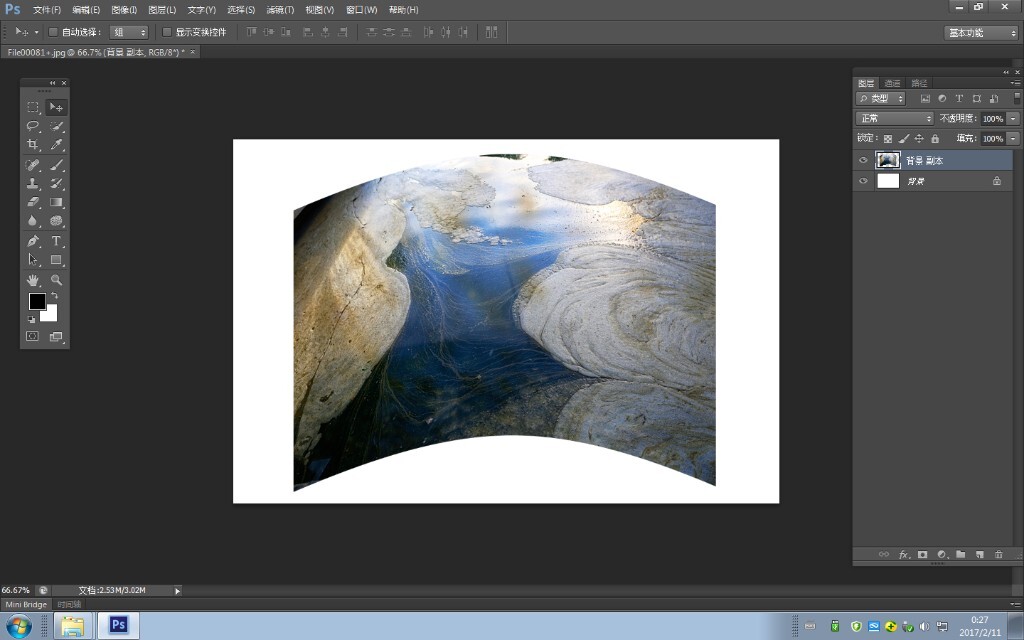
Task: Enable the 显示变换控件 checkbox
Action: pos(167,32)
